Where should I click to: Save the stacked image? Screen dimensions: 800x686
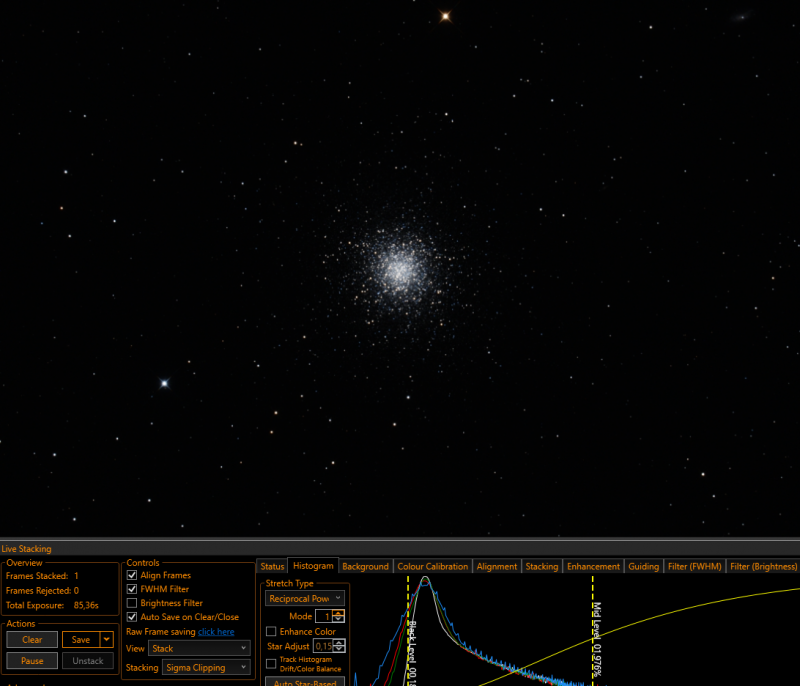[81, 640]
